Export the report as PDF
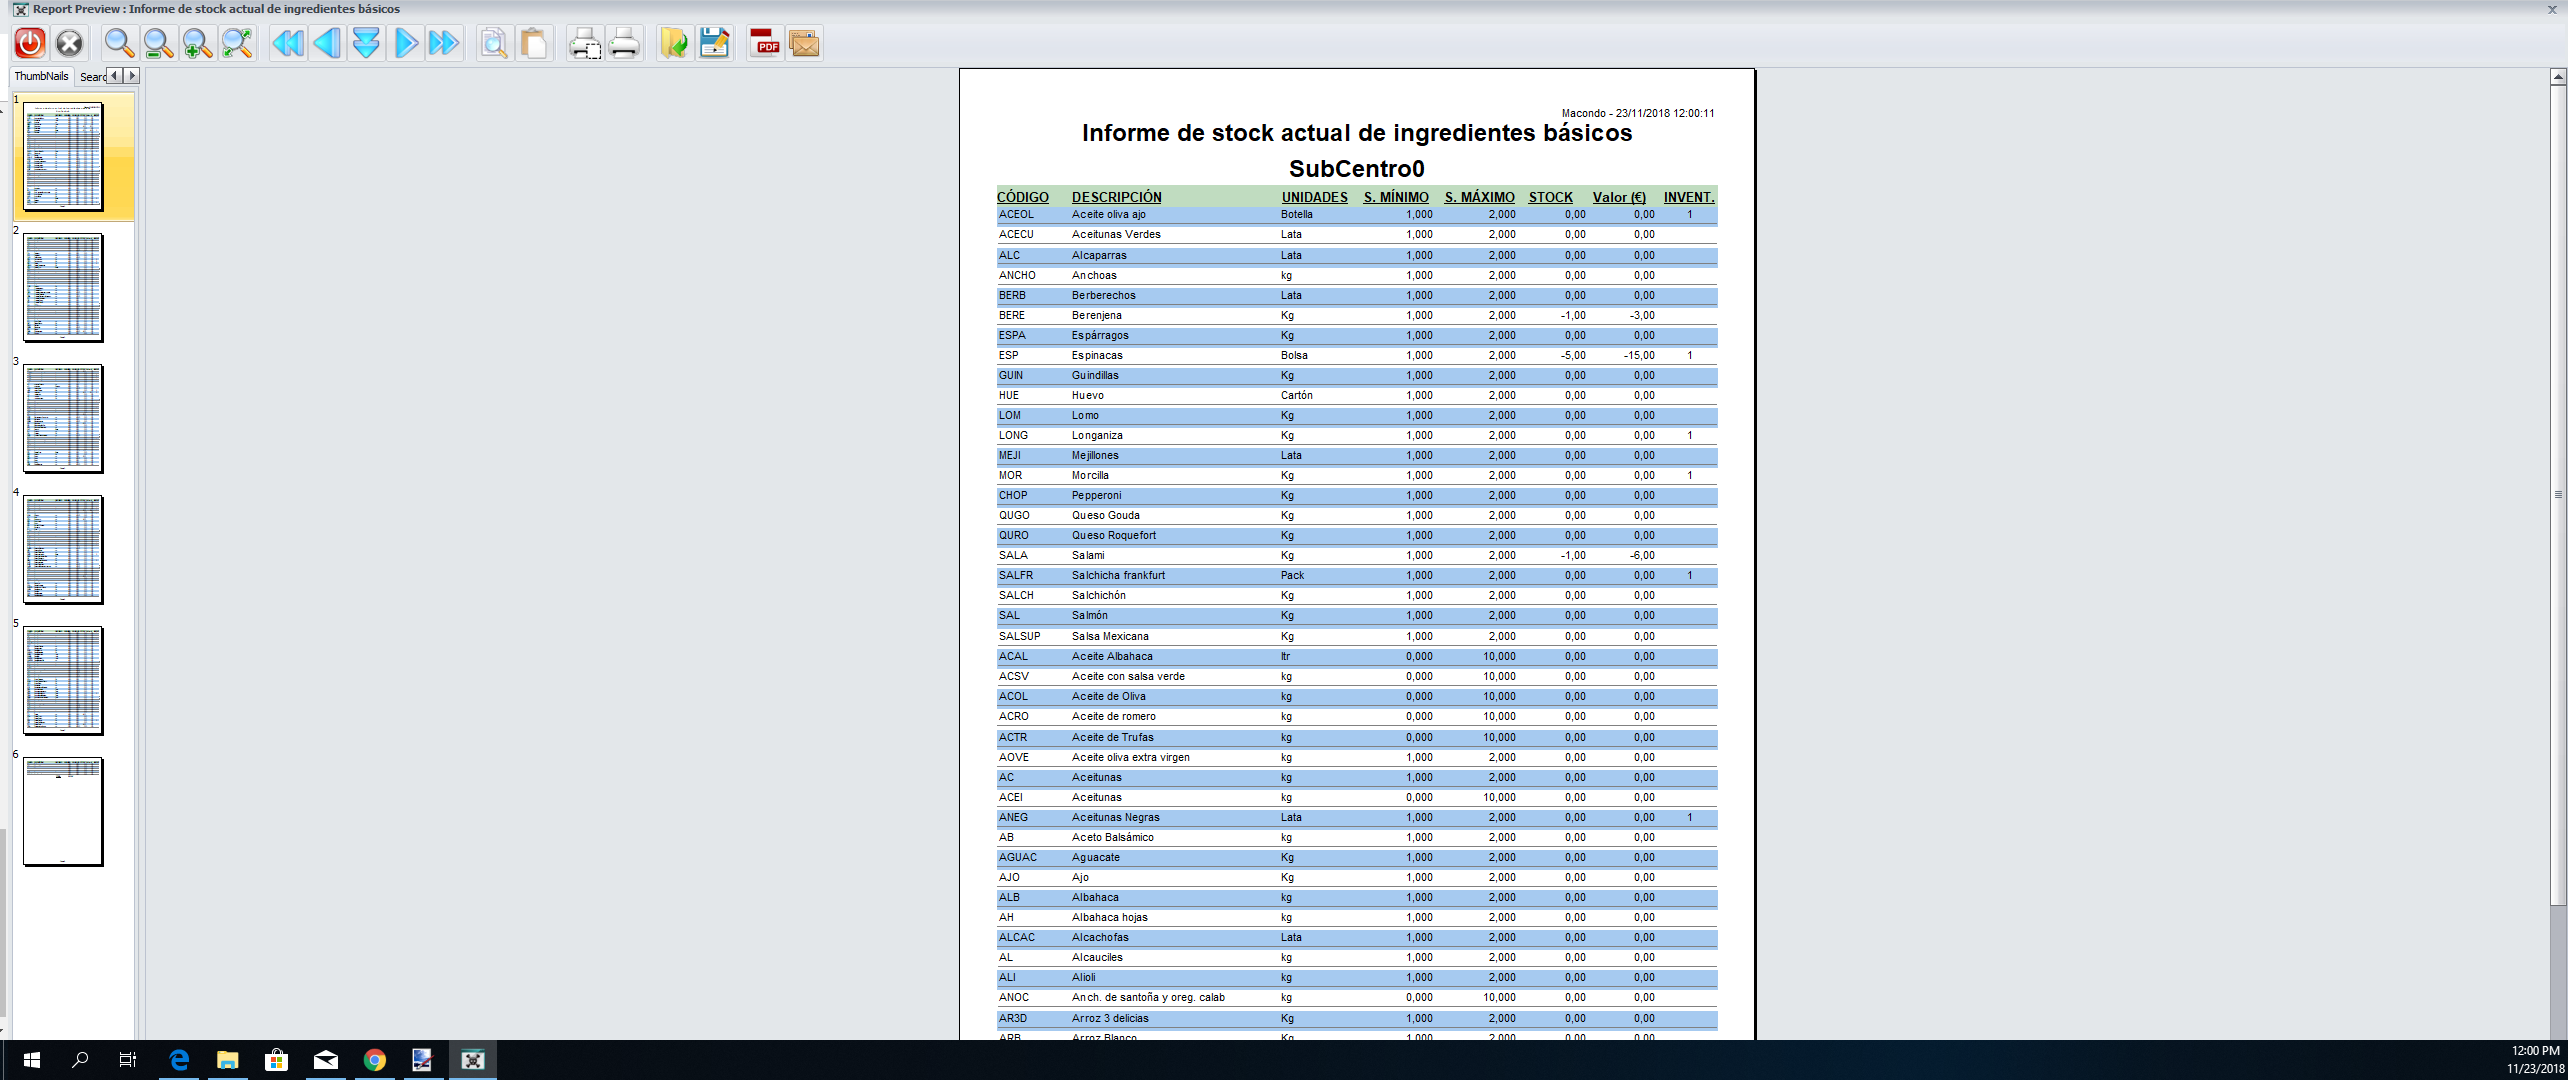This screenshot has width=2568, height=1080. point(765,43)
